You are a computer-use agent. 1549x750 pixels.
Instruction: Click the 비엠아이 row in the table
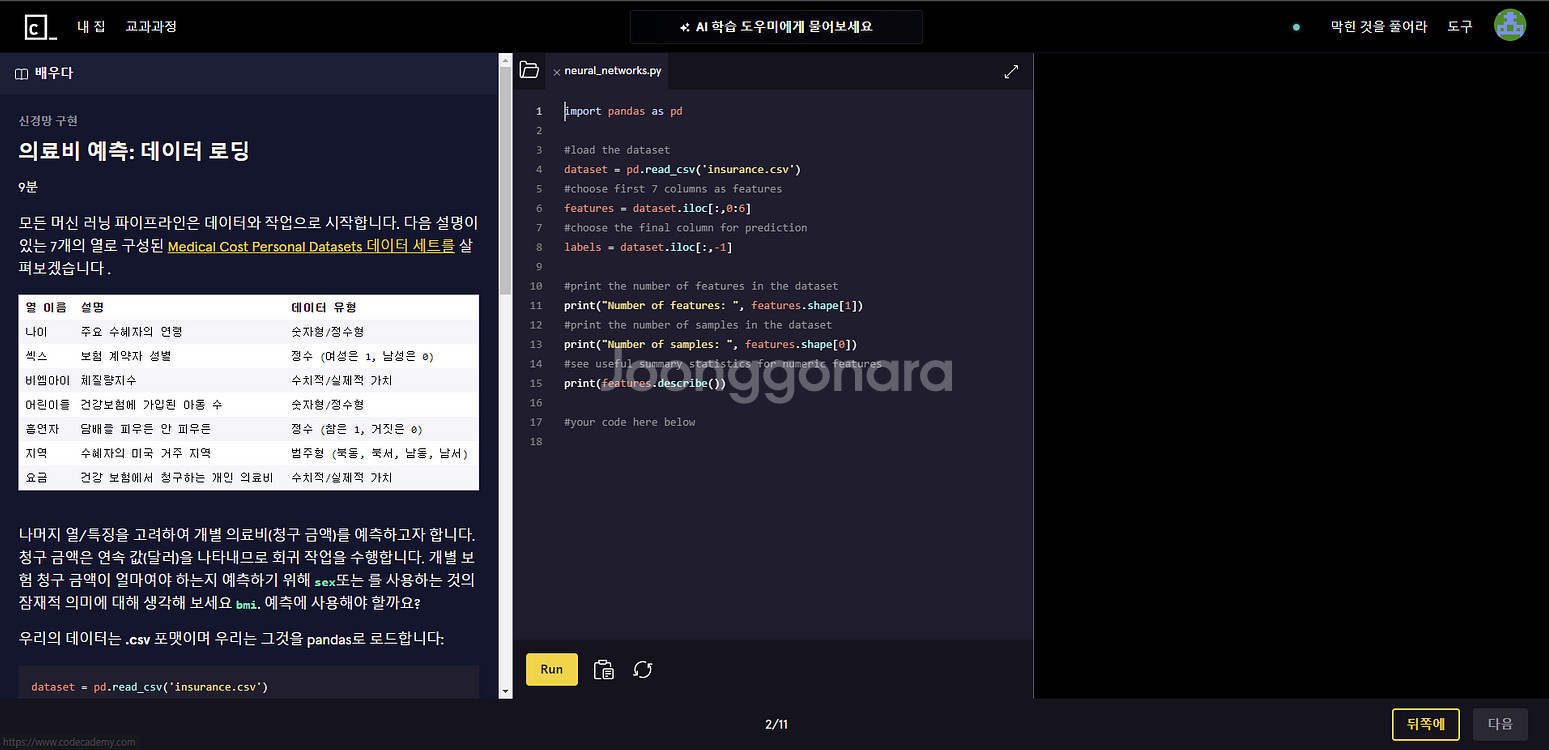(x=249, y=380)
